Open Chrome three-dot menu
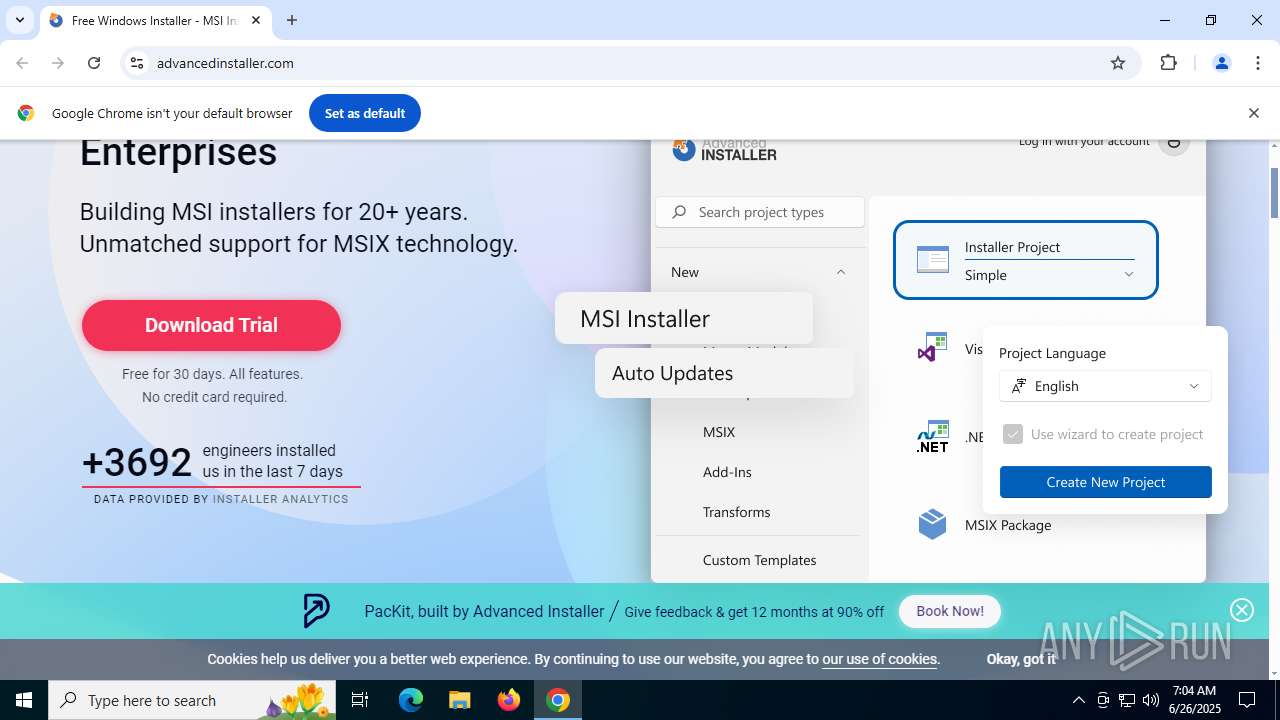The image size is (1280, 720). pyautogui.click(x=1258, y=63)
